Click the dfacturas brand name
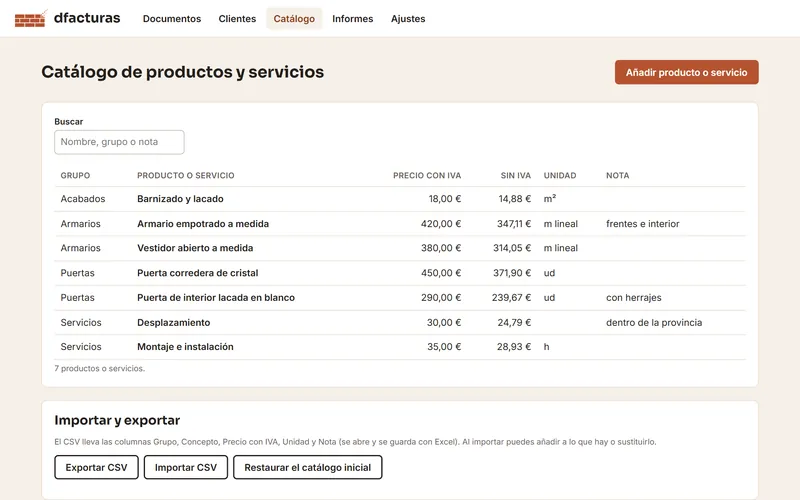This screenshot has height=500, width=800. [87, 18]
